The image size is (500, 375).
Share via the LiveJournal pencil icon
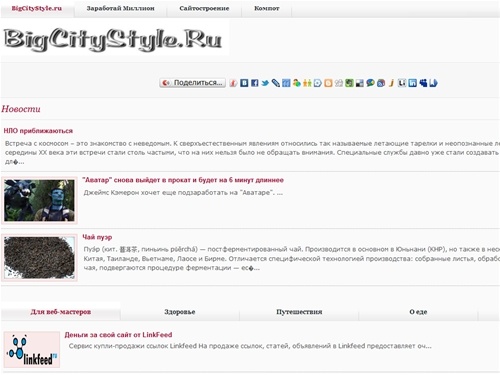pyautogui.click(x=276, y=83)
